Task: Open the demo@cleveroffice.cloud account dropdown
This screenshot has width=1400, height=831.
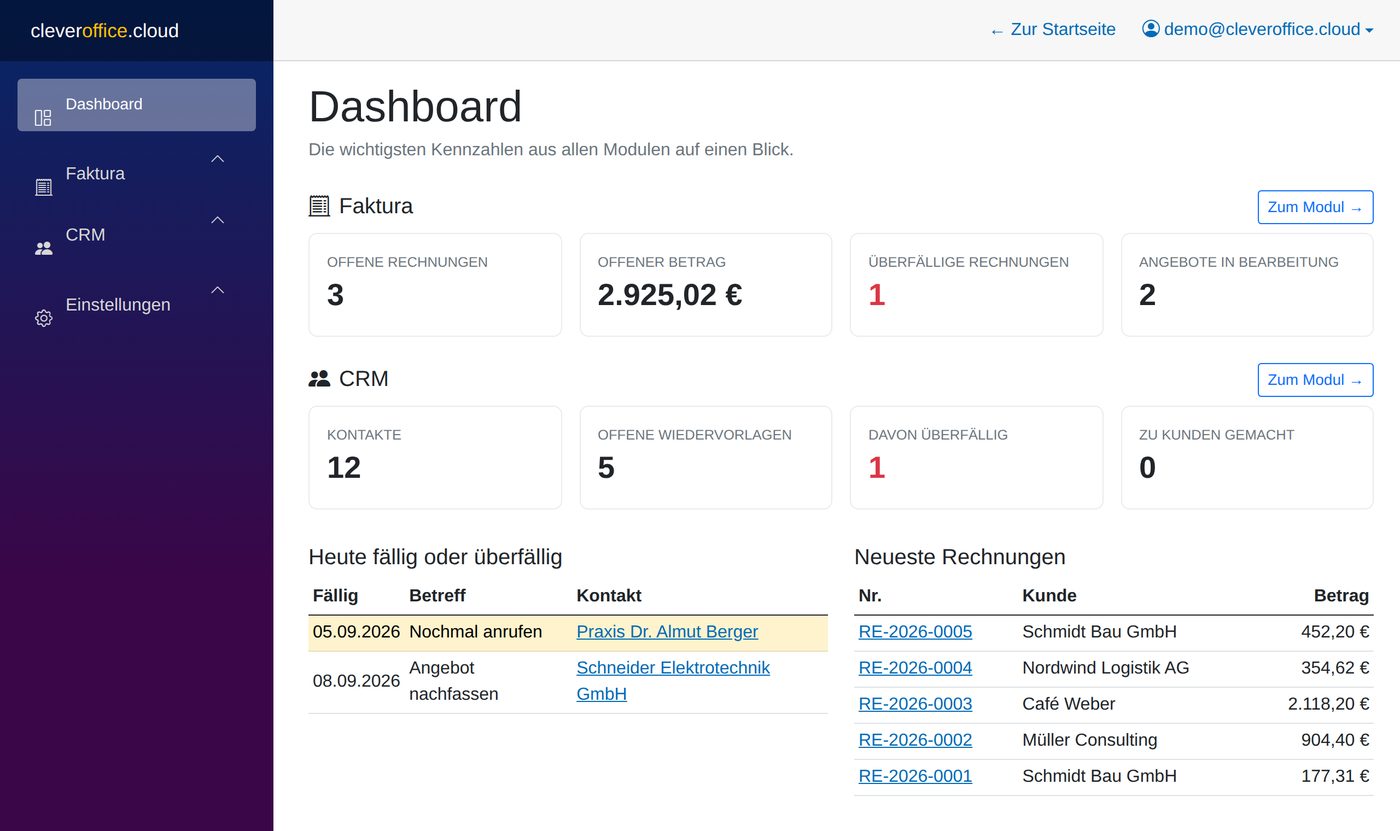Action: tap(1258, 29)
